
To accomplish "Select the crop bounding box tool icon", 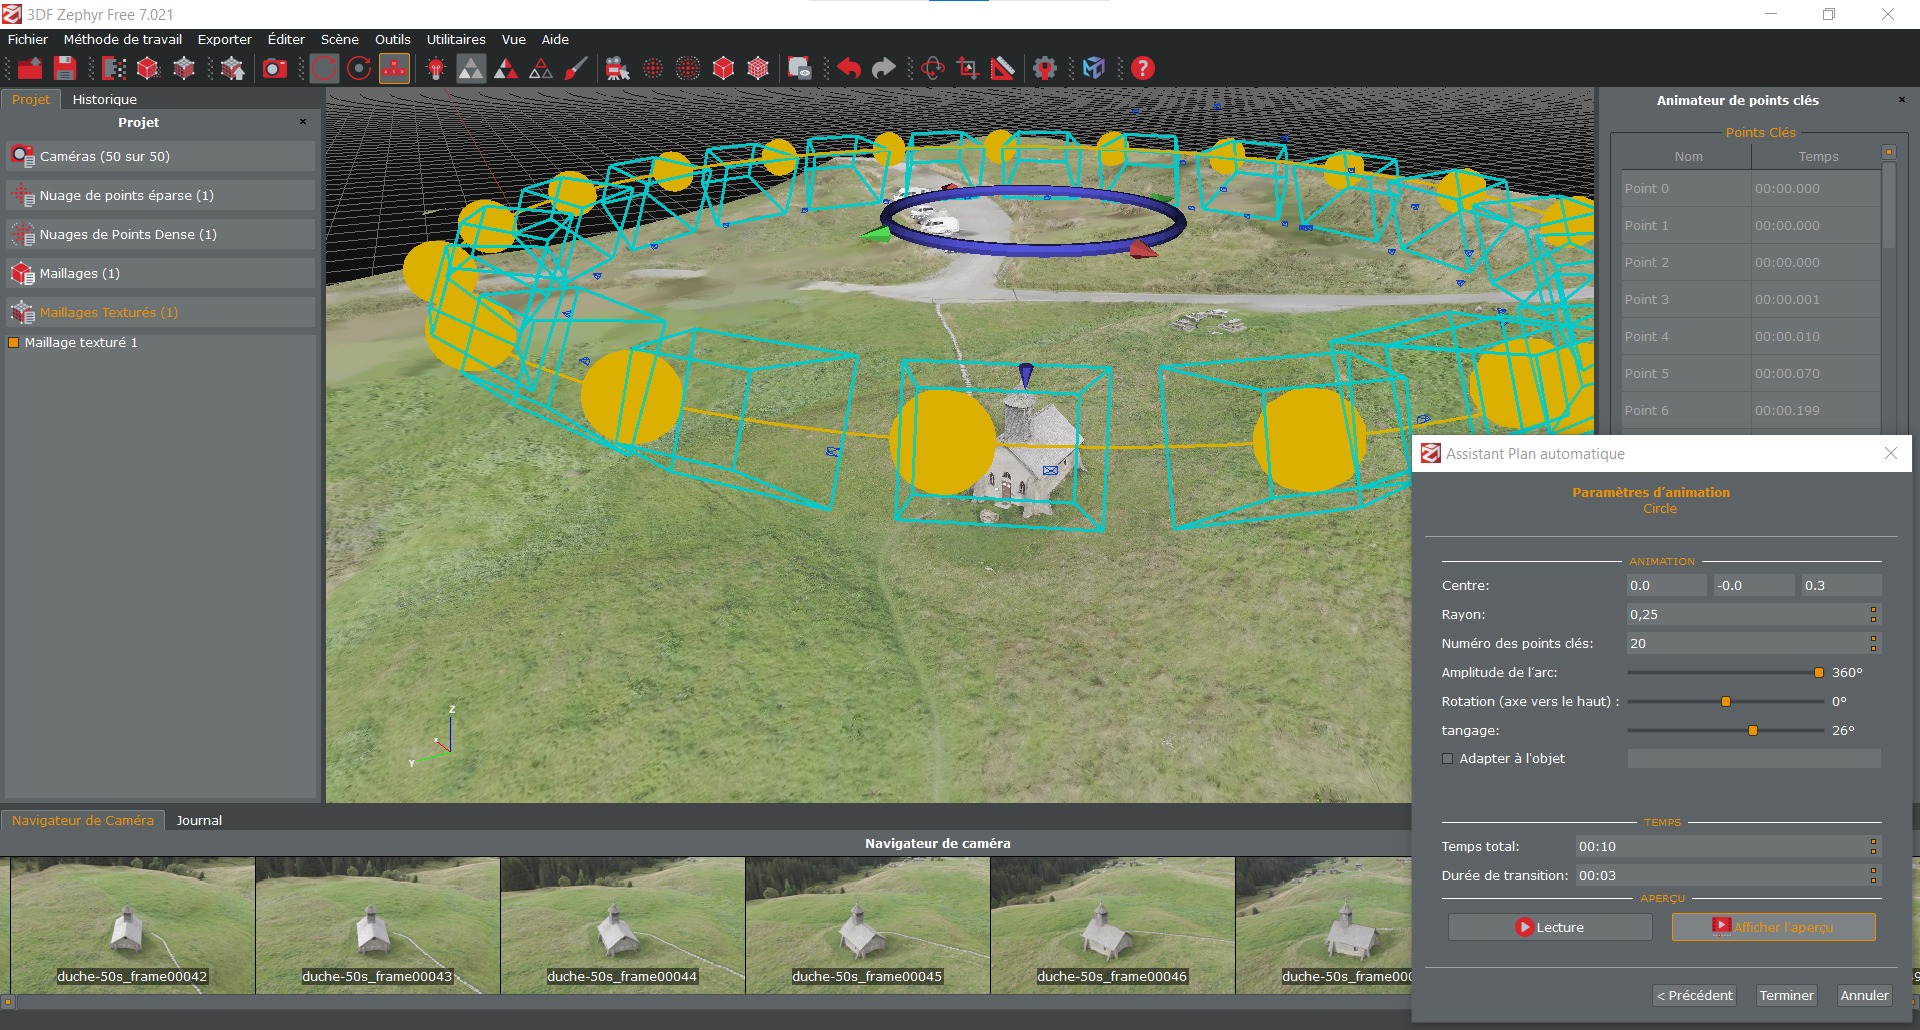I will pyautogui.click(x=967, y=68).
